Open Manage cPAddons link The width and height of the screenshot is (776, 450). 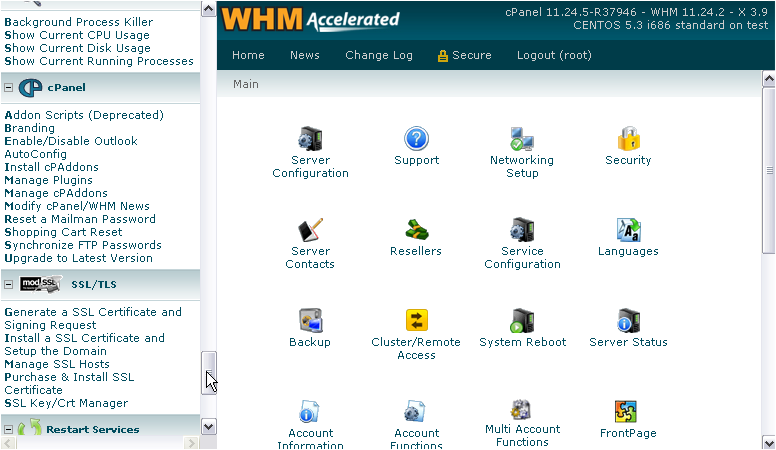(56, 193)
